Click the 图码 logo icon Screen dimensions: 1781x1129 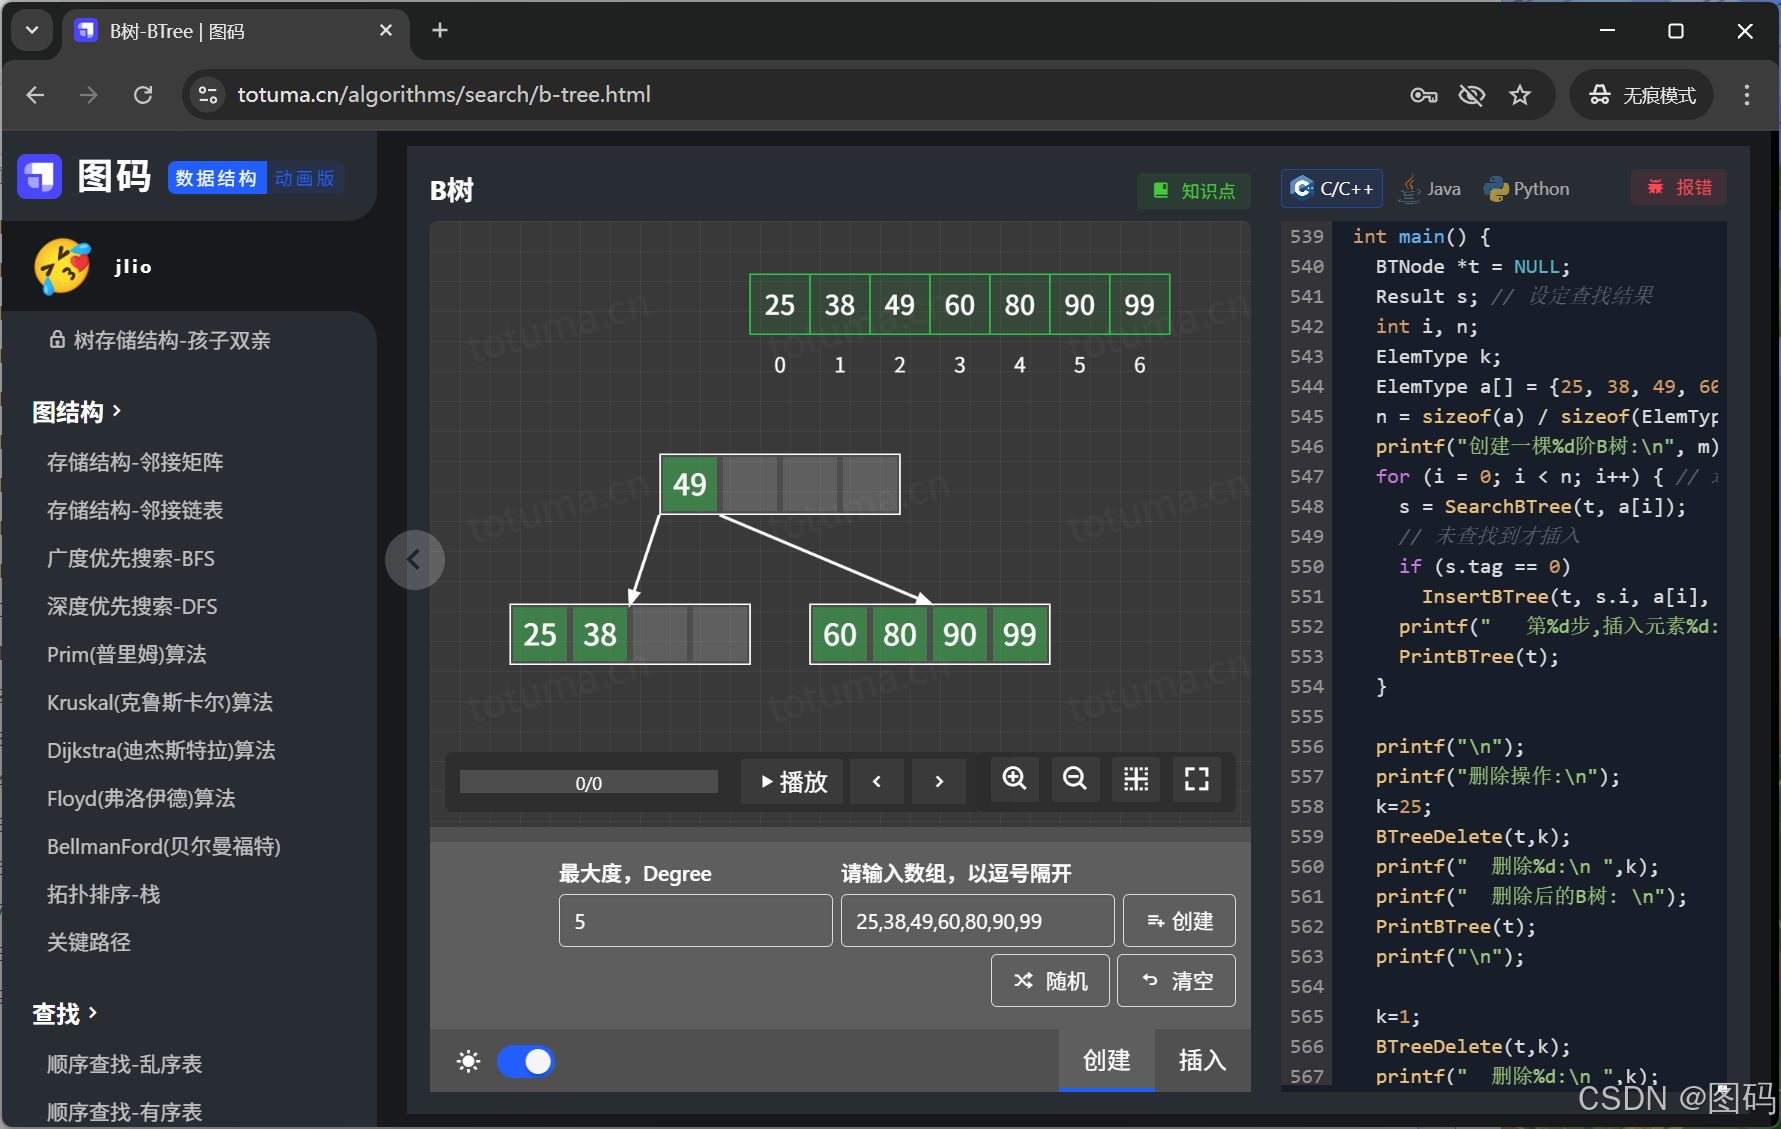40,177
